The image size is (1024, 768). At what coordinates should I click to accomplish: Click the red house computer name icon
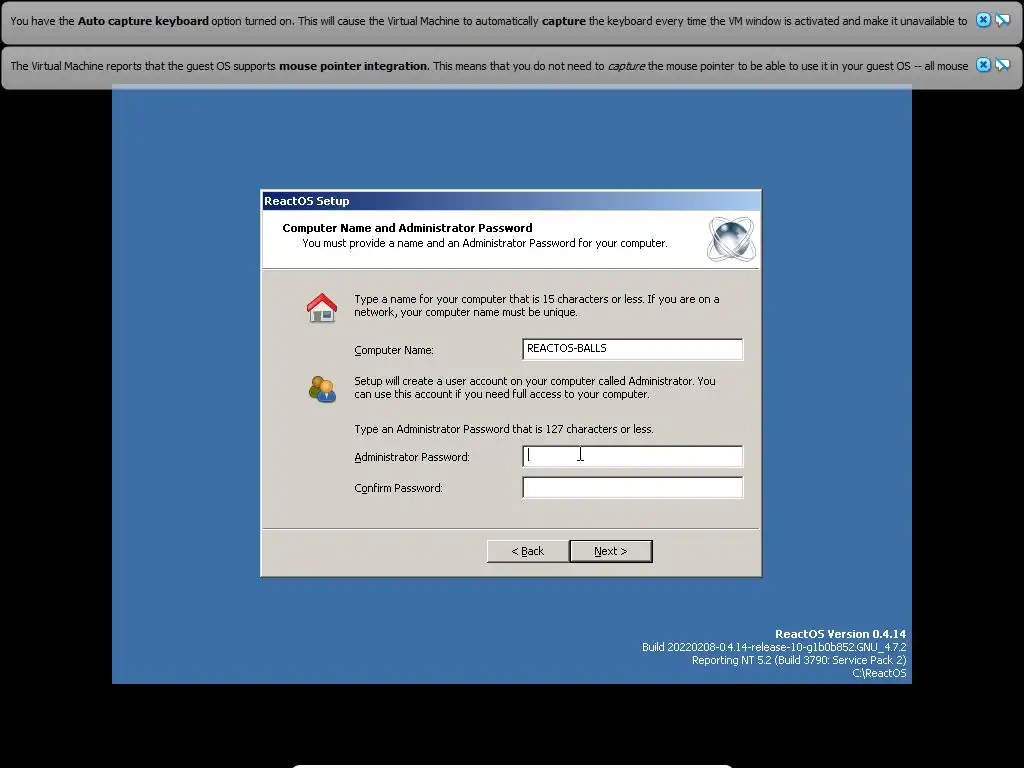click(322, 308)
